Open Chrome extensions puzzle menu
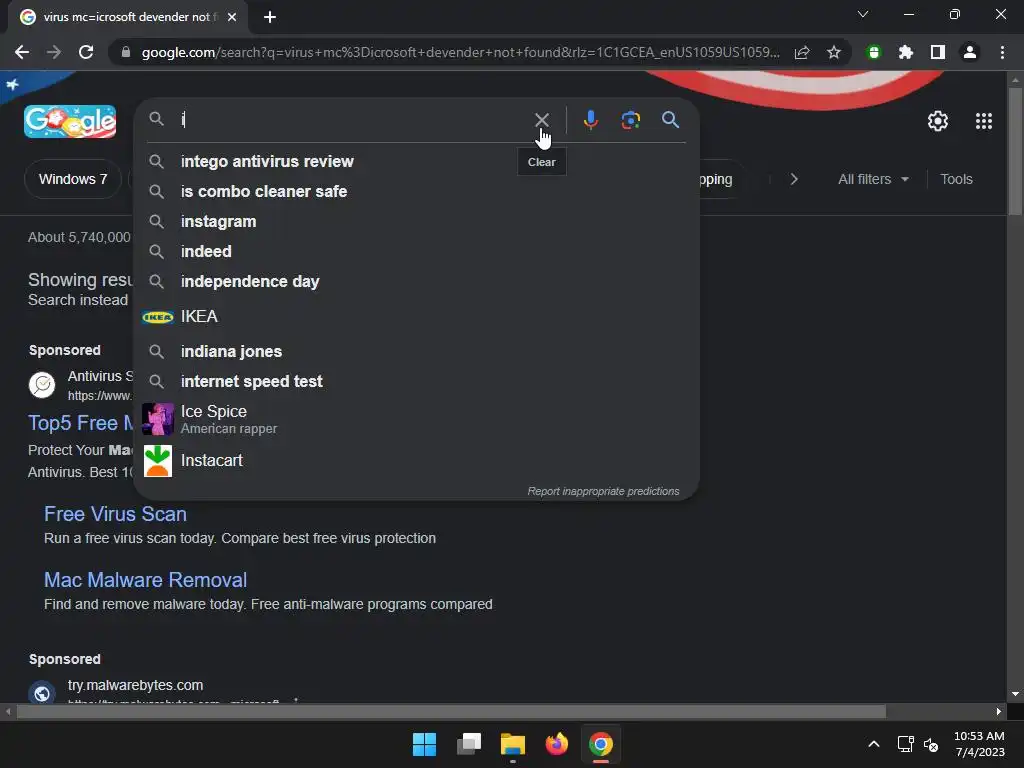 (x=906, y=52)
